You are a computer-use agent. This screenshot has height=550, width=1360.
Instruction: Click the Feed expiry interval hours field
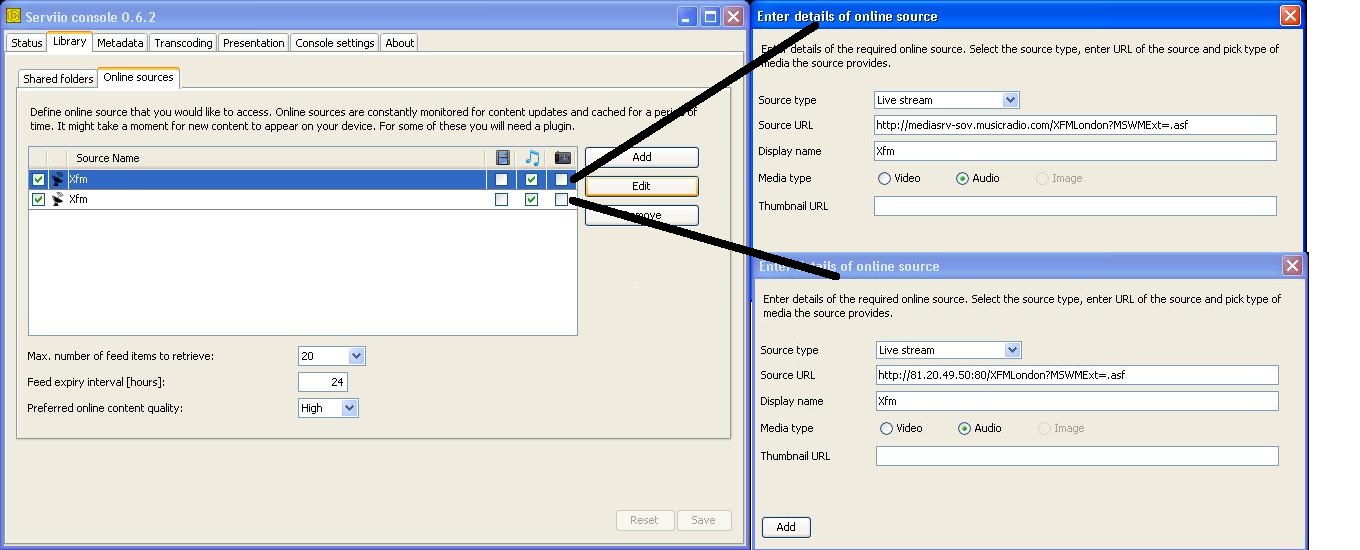(322, 382)
